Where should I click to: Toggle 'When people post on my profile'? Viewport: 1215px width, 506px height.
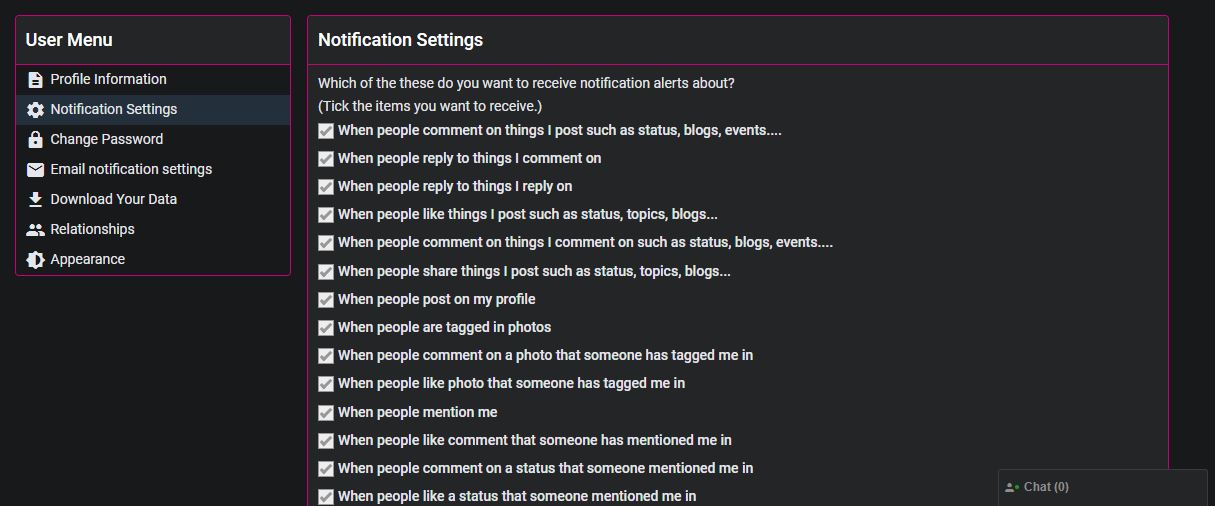tap(326, 300)
